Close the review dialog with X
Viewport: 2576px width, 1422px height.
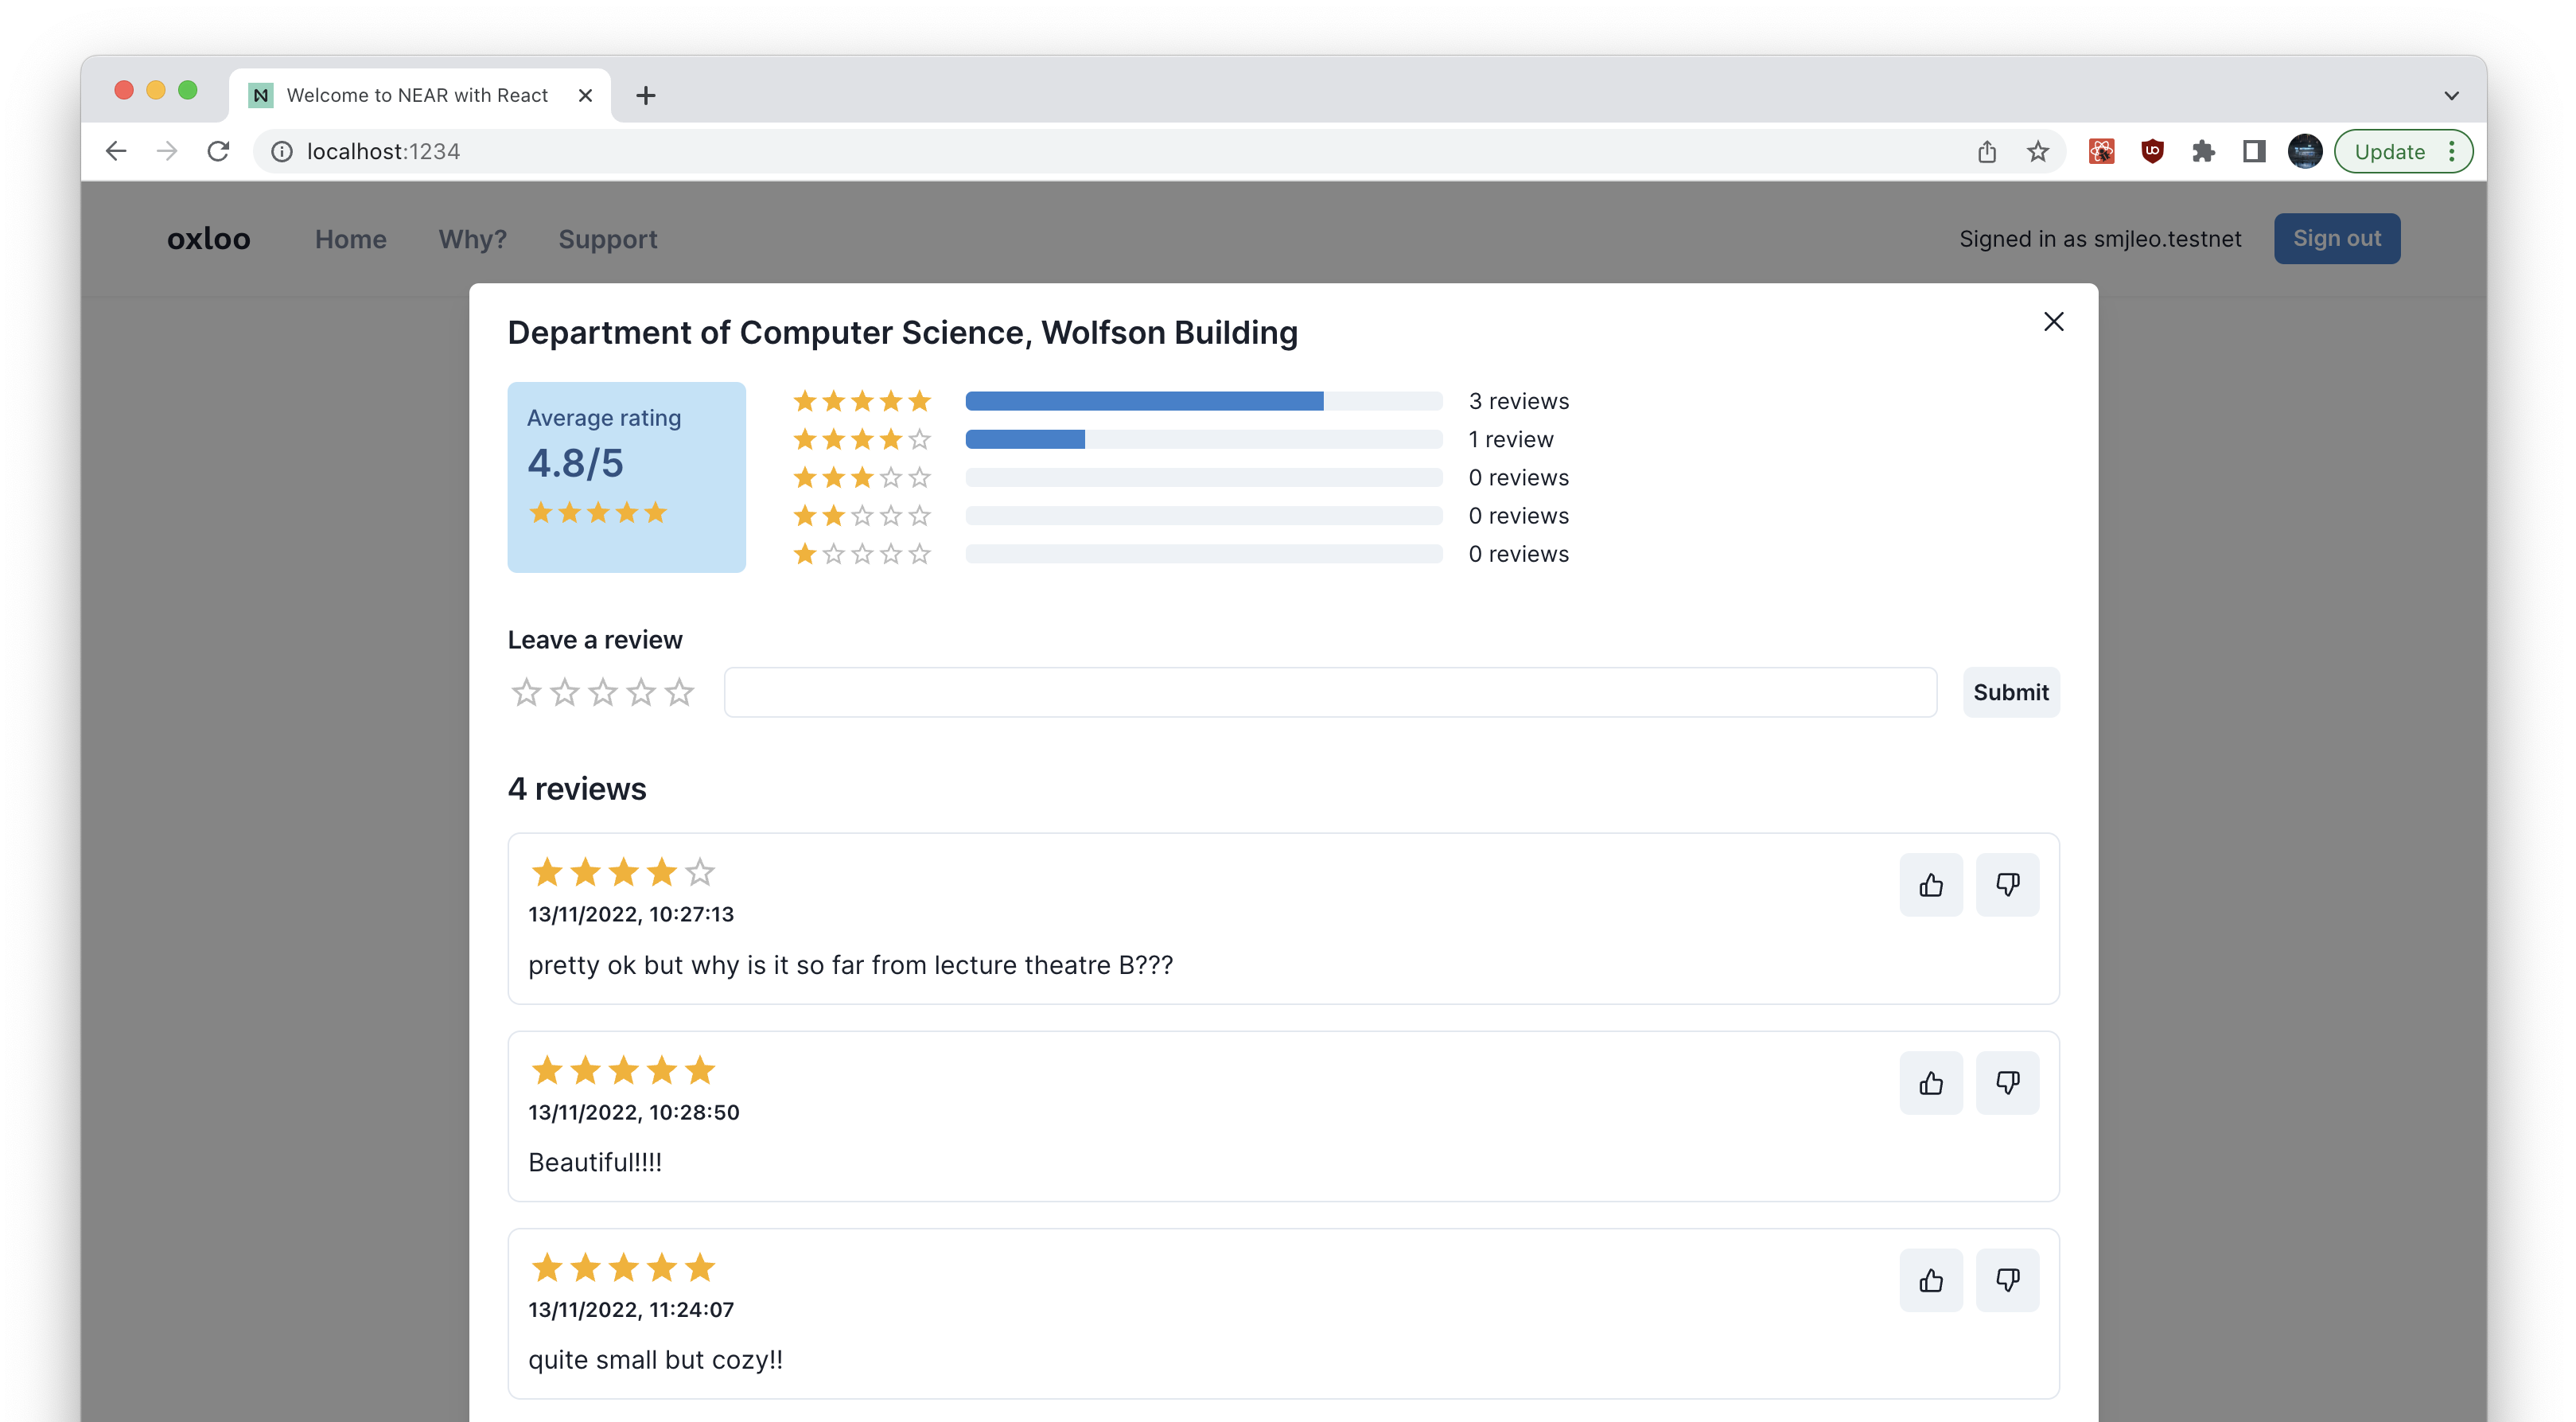click(2053, 322)
